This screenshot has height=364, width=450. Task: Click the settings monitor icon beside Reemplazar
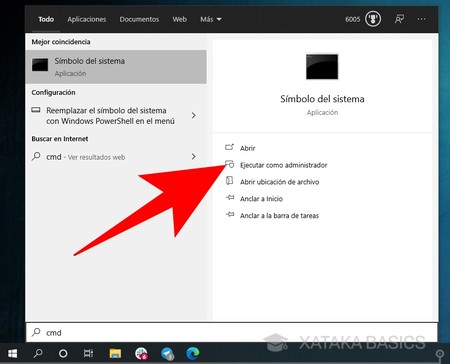[36, 110]
